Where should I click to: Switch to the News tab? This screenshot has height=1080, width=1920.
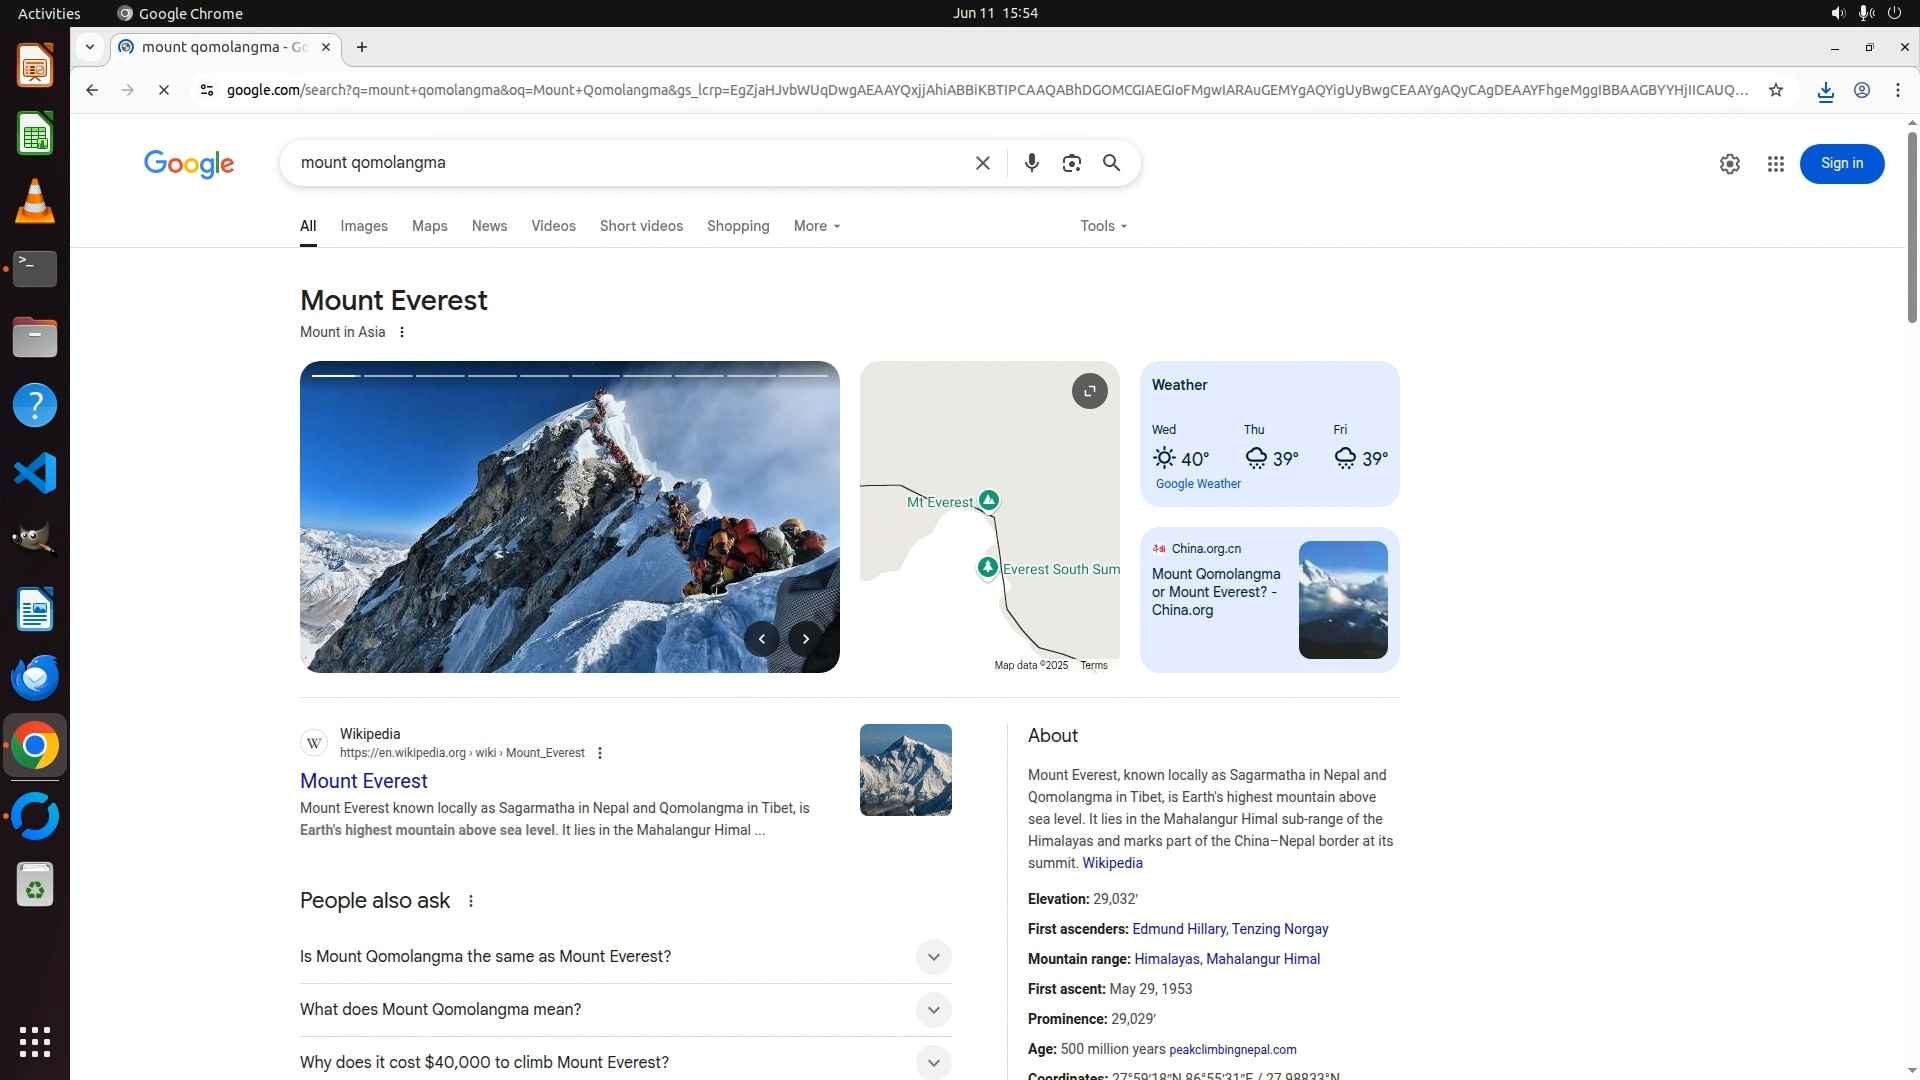coord(489,226)
